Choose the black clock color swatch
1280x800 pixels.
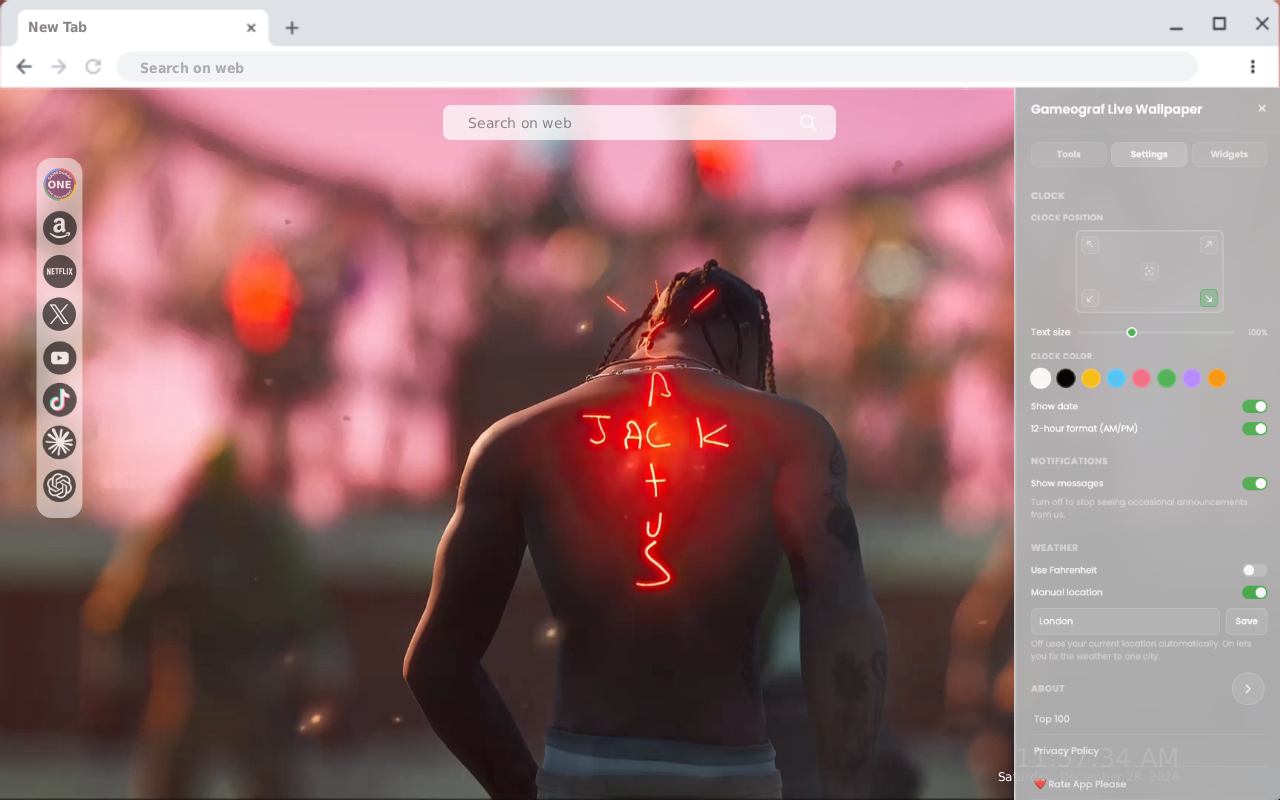(1066, 378)
